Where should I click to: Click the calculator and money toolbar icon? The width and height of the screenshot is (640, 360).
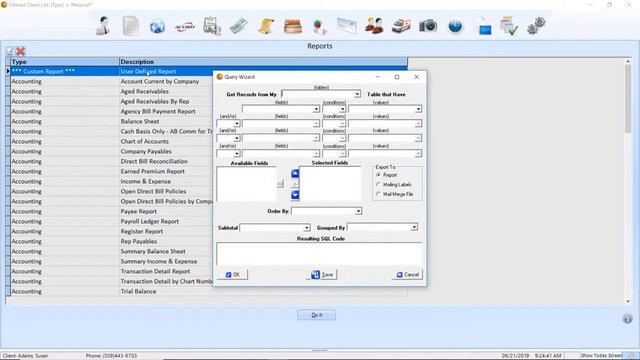pyautogui.click(x=212, y=26)
